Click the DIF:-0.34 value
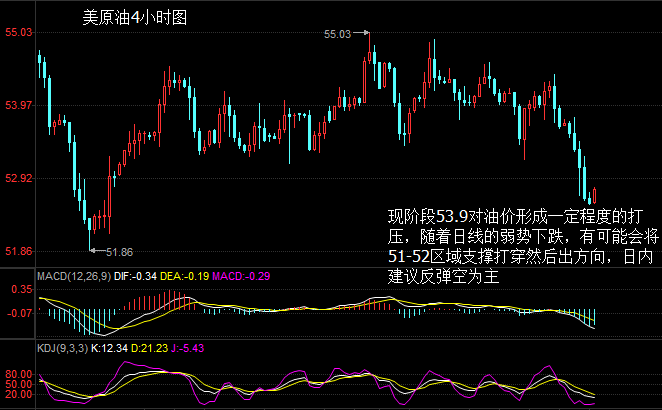 click(136, 276)
